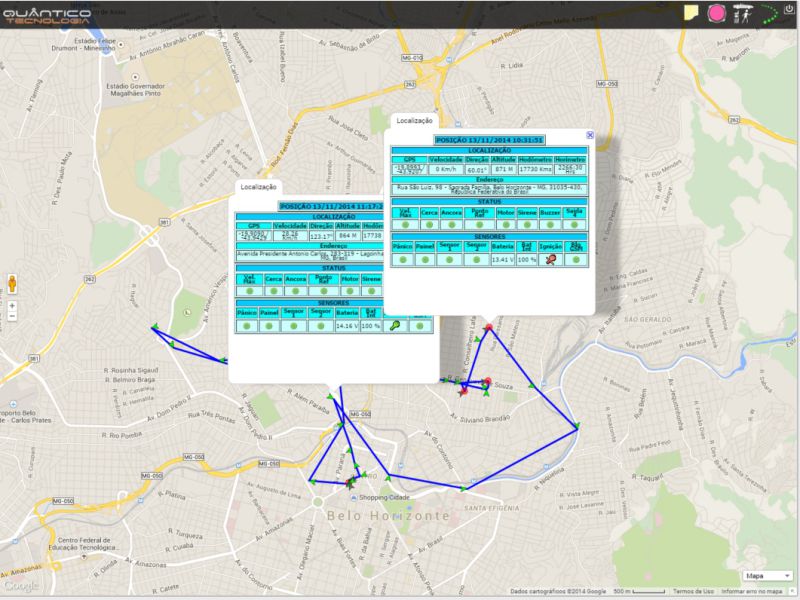The image size is (800, 600).
Task: Click the STATUS header in the 11:17 popup
Action: pos(310,268)
